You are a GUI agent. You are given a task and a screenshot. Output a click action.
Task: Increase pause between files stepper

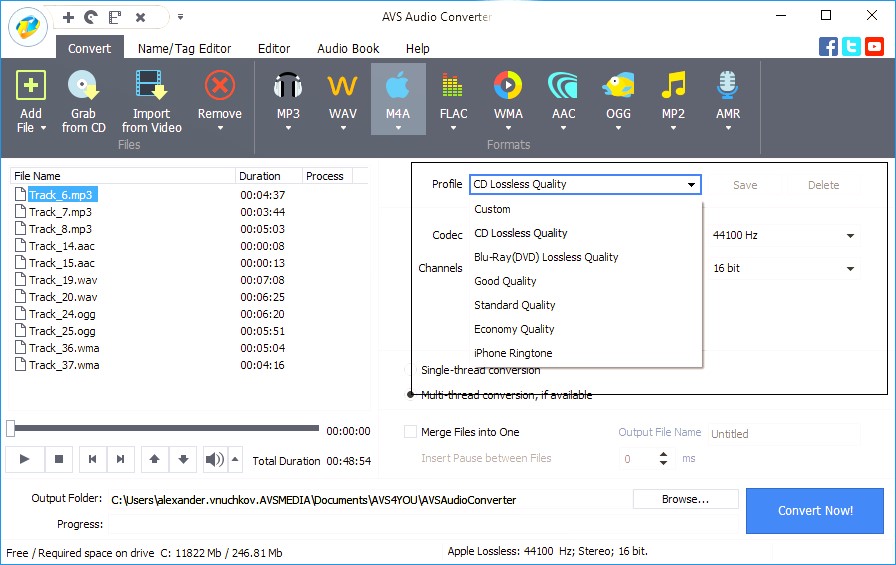pyautogui.click(x=663, y=454)
